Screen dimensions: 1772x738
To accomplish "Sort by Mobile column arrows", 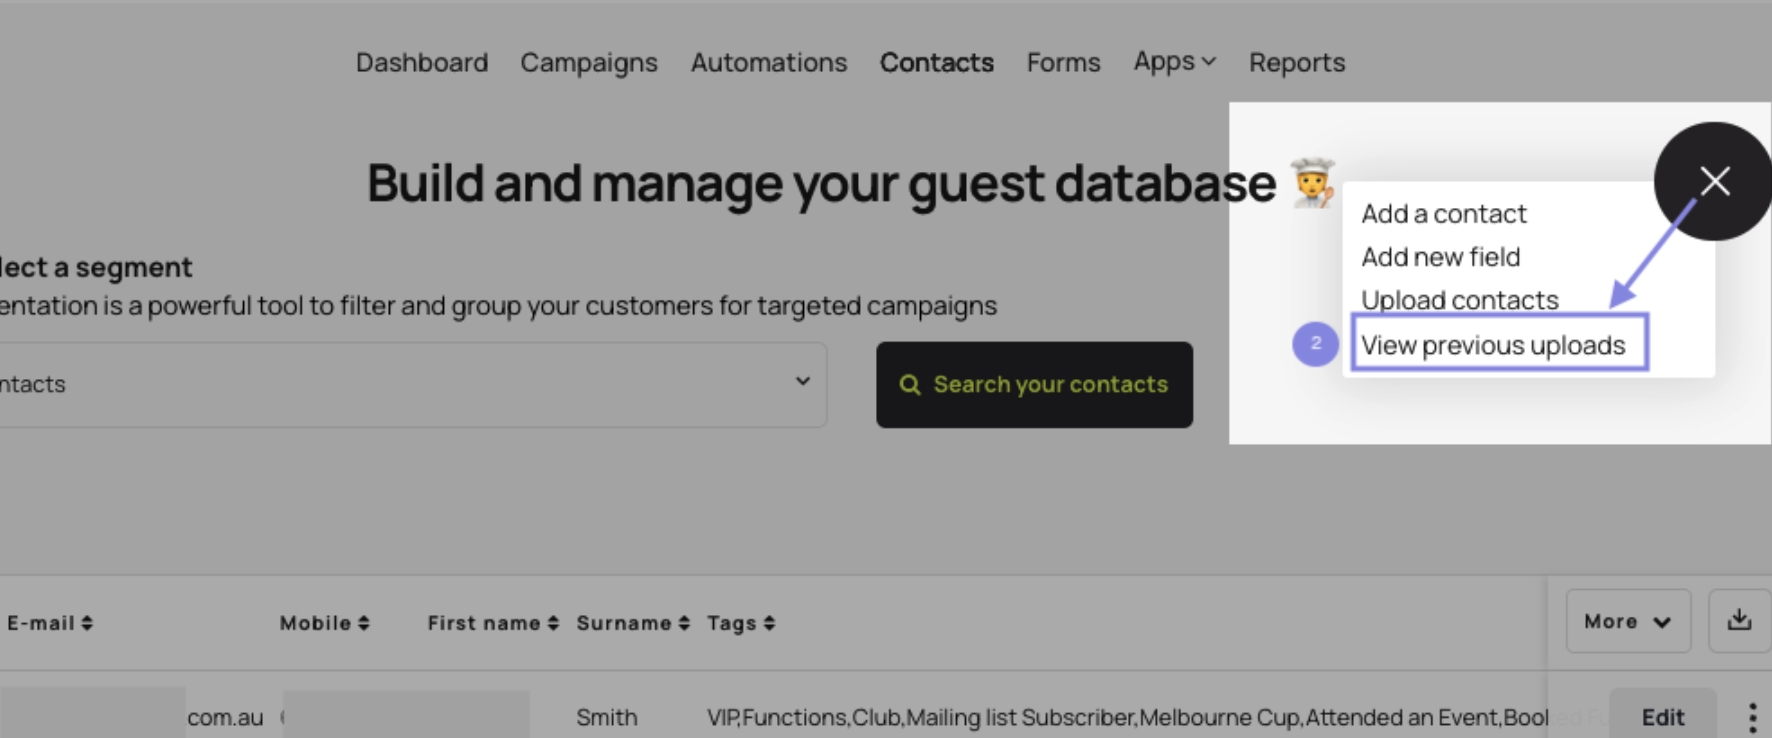I will pos(364,623).
